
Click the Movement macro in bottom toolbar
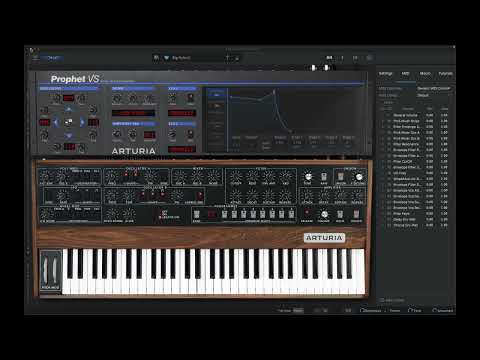point(442,310)
